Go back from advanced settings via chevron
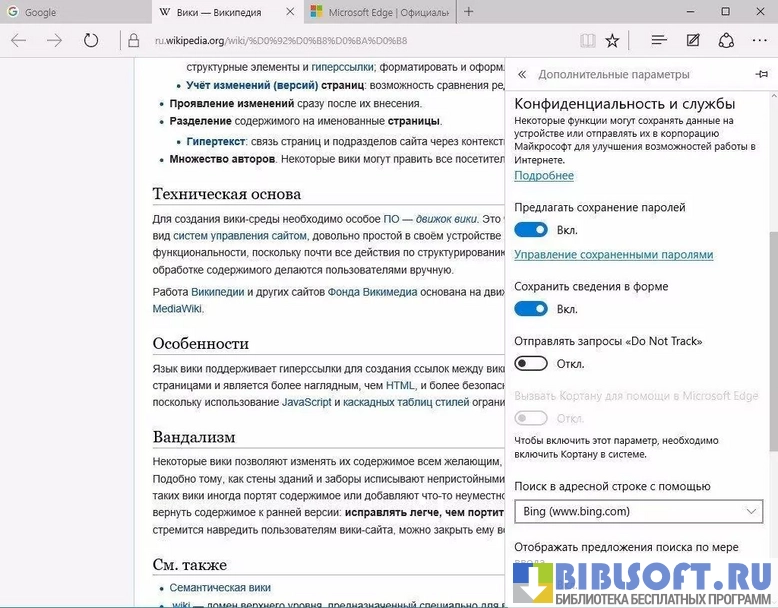The height and width of the screenshot is (608, 778). tap(522, 75)
